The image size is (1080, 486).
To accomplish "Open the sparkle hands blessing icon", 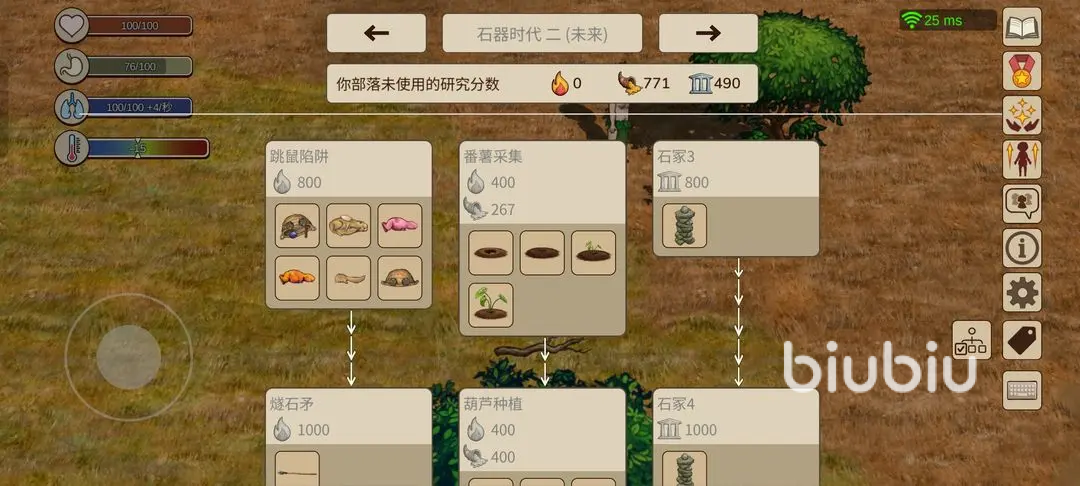I will coord(1021,115).
